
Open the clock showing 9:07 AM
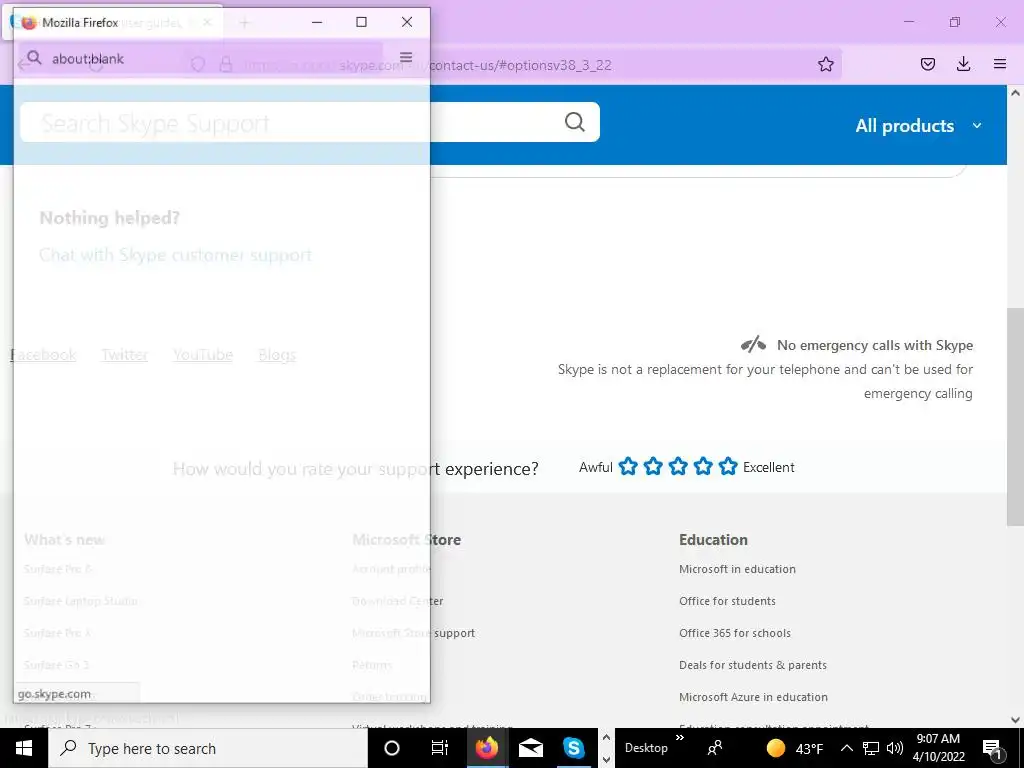click(x=938, y=748)
